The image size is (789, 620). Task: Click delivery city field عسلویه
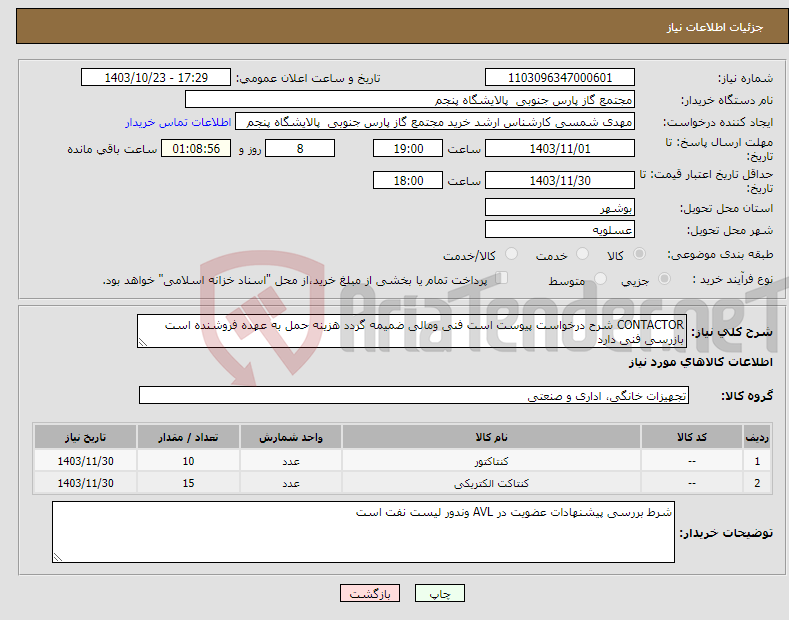[560, 229]
